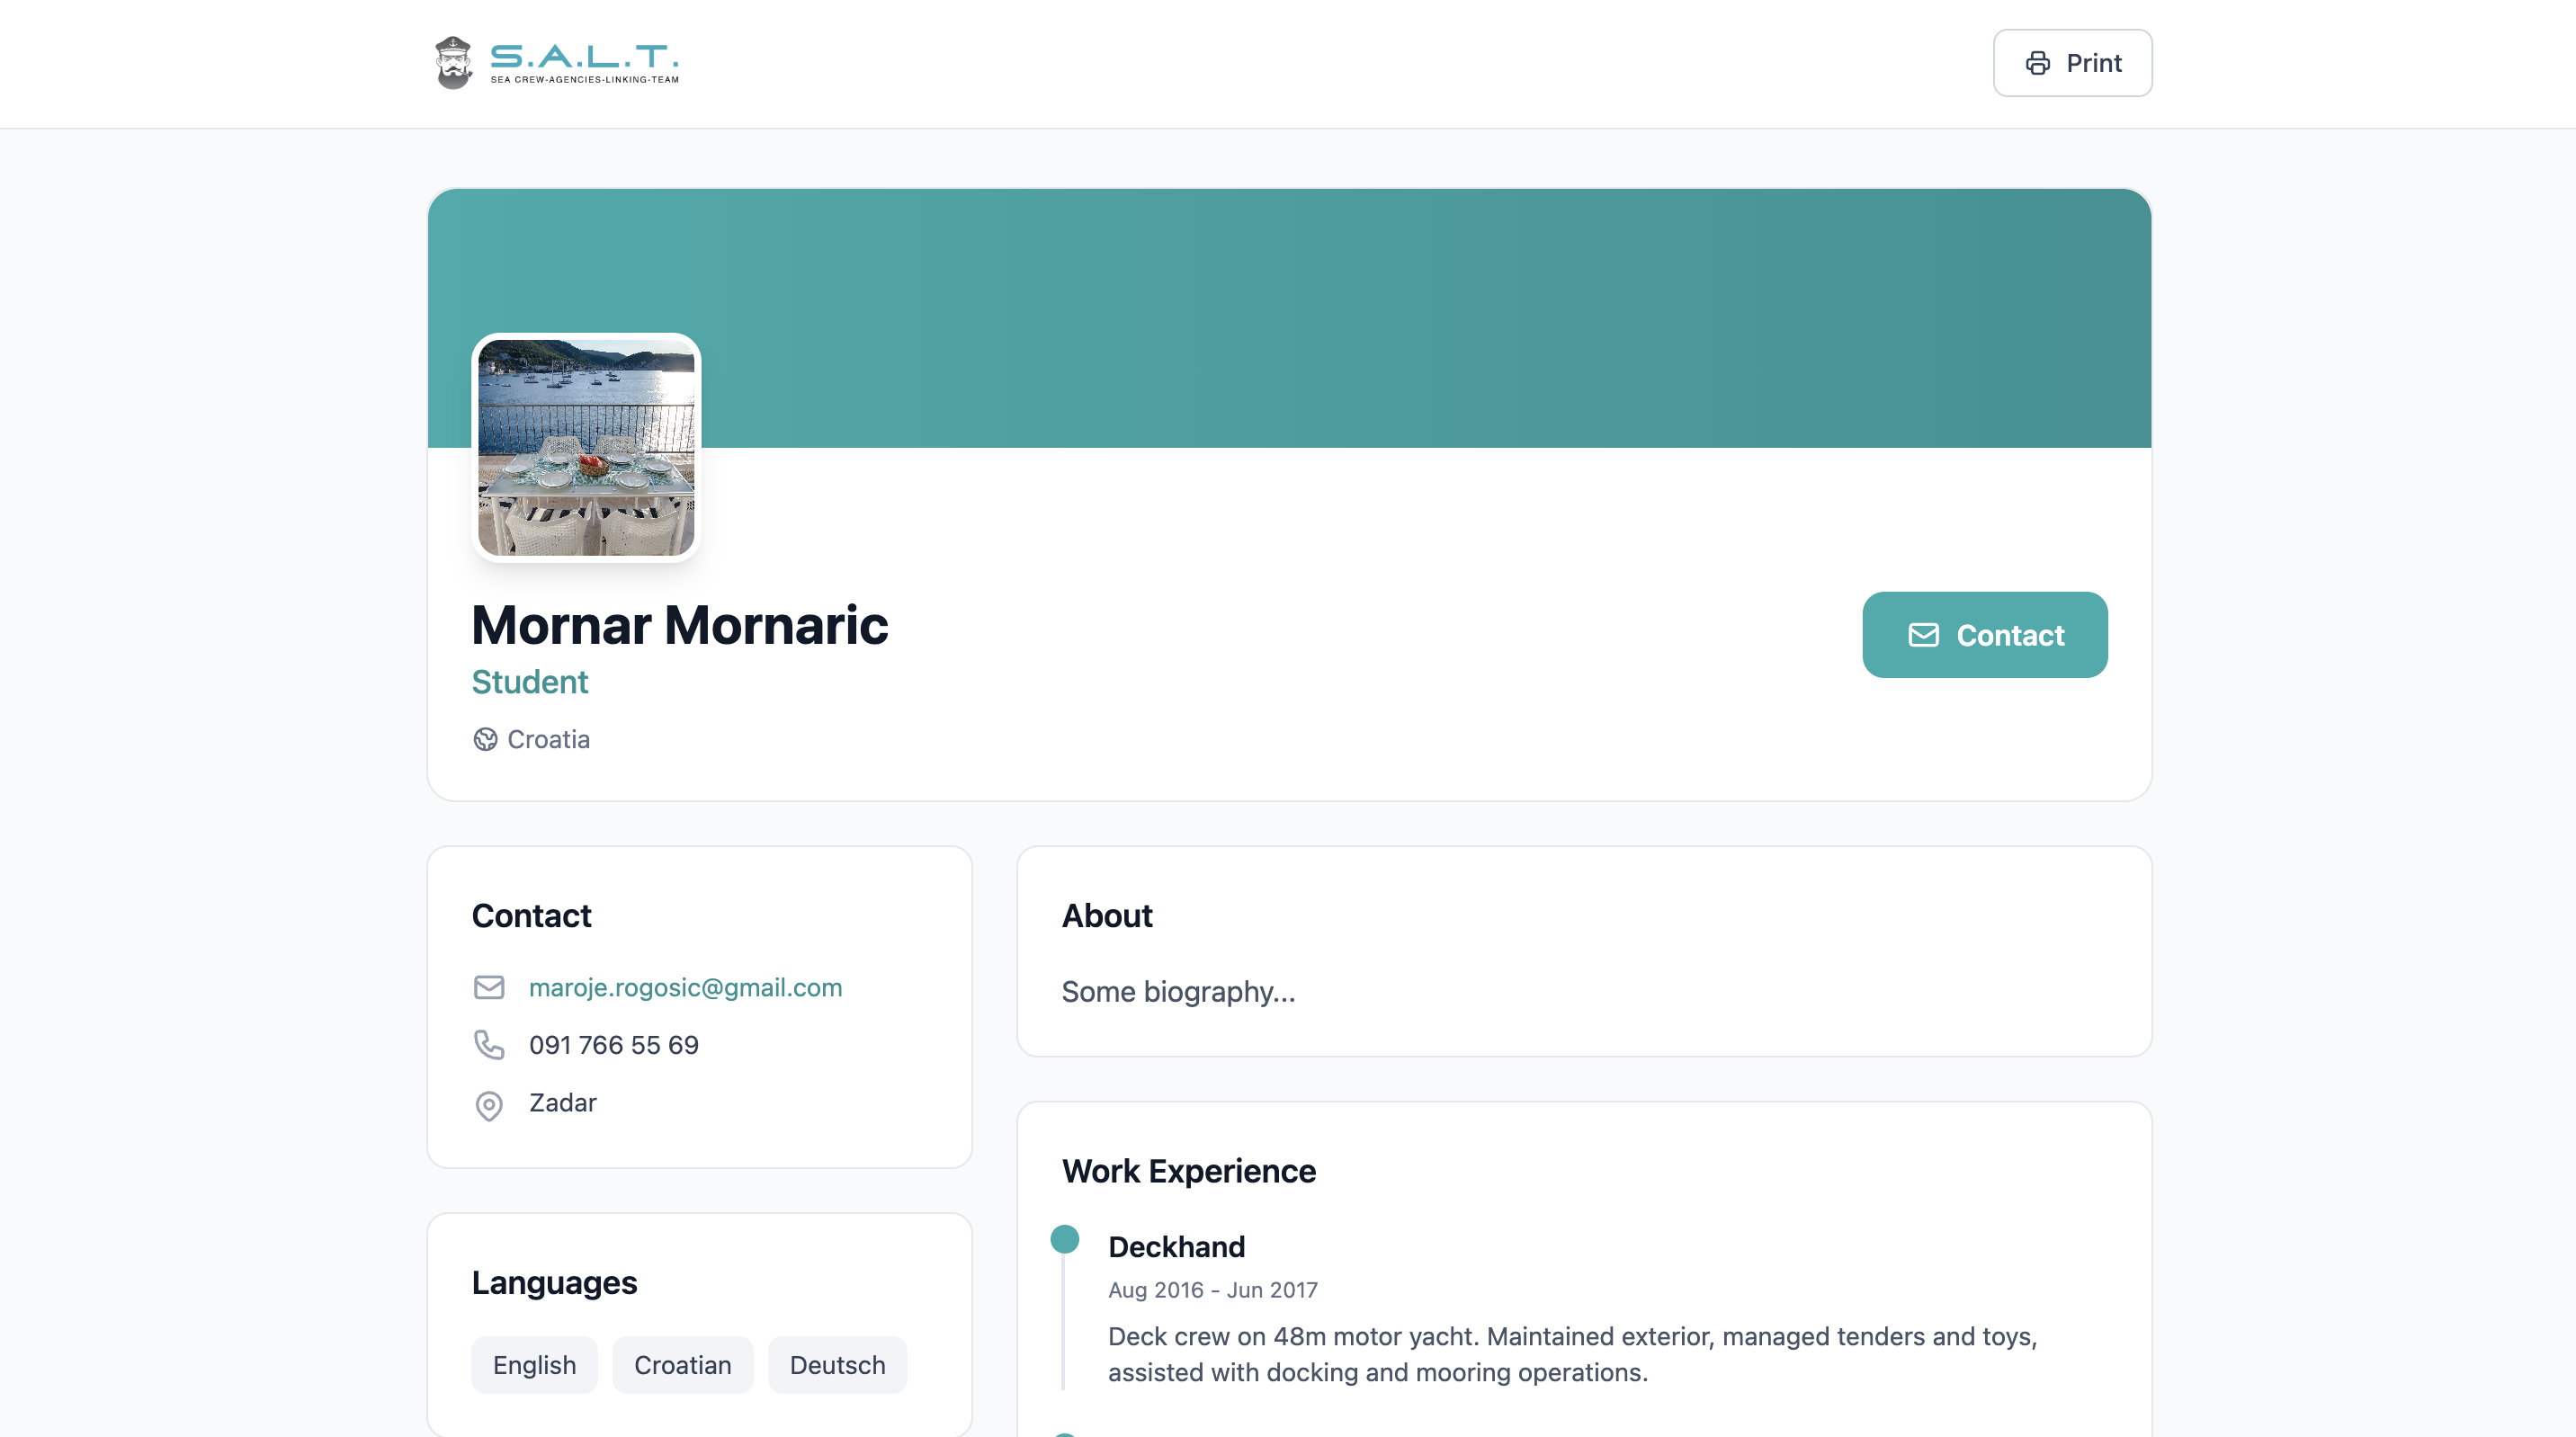Click the Student subtitle link
2576x1437 pixels.
click(530, 682)
